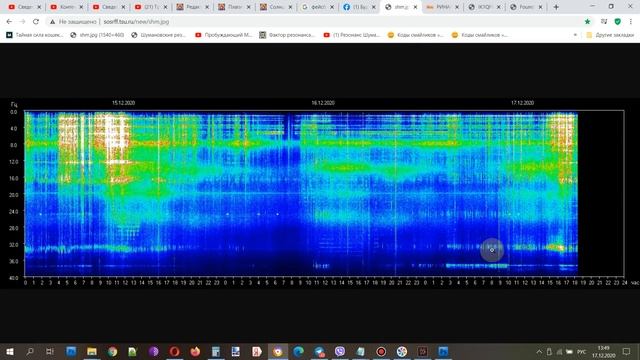Open 'Тайная сила кошек' bookmark
The image size is (640, 360).
[35, 35]
